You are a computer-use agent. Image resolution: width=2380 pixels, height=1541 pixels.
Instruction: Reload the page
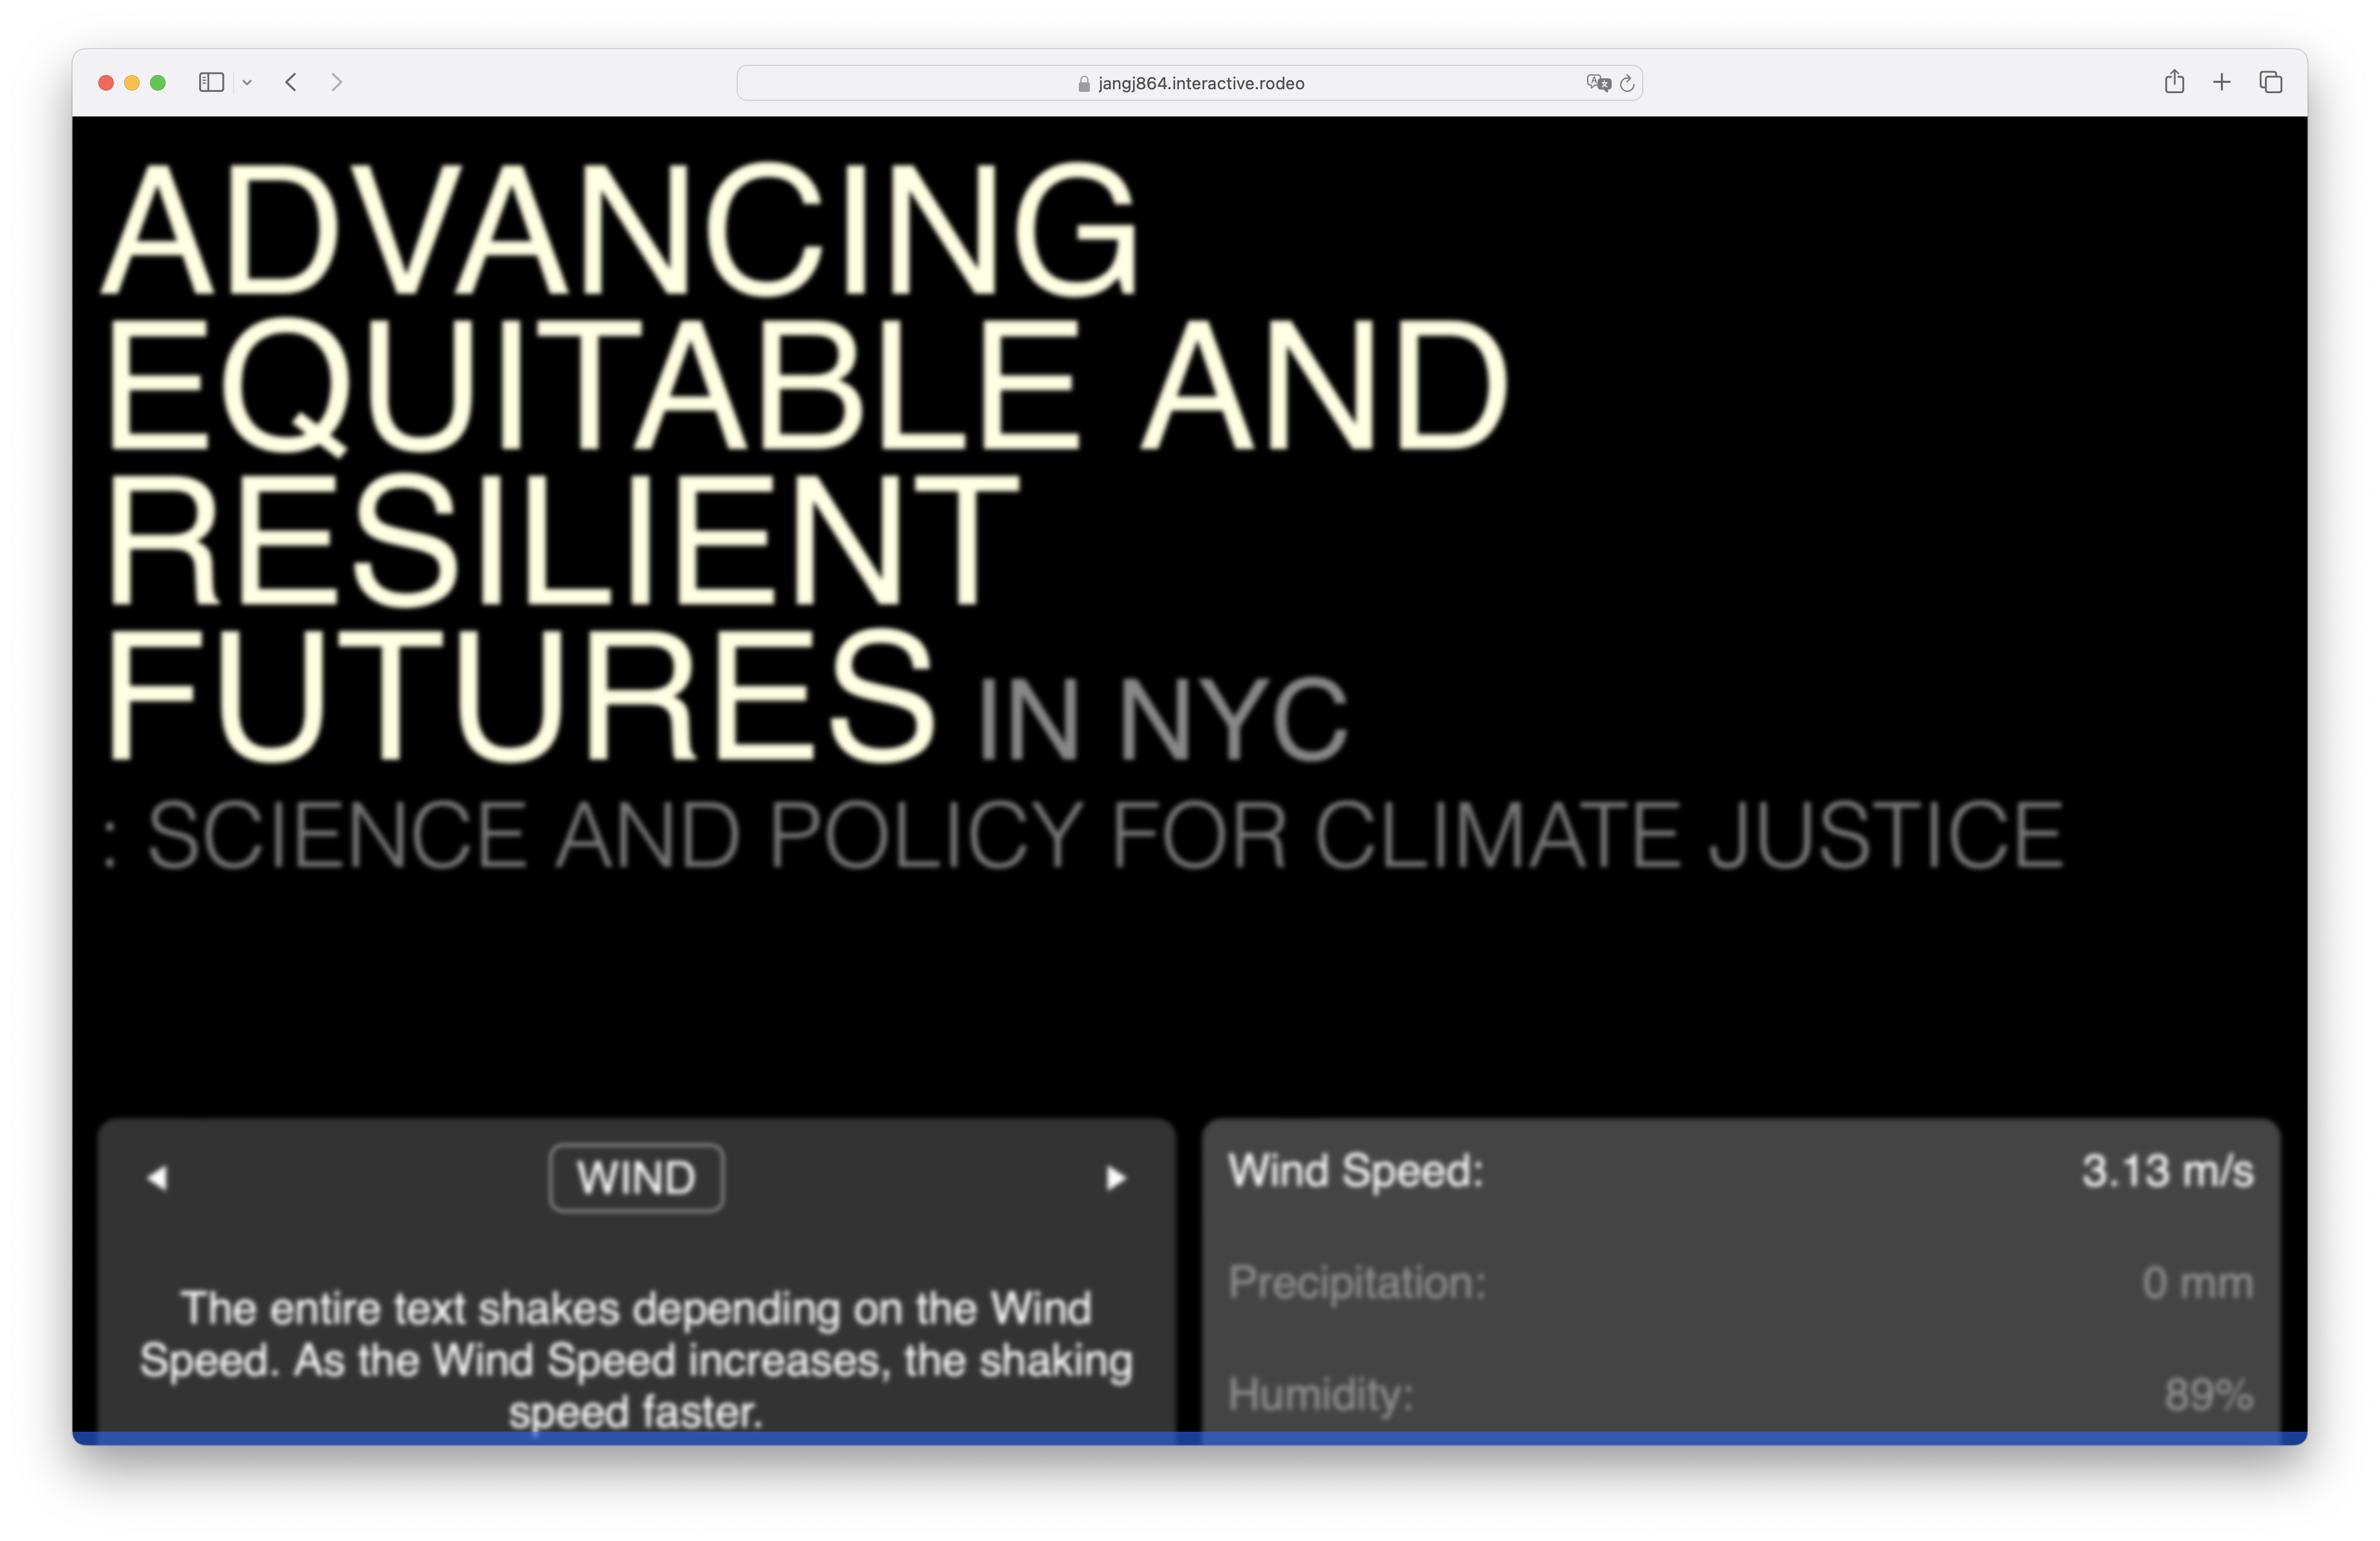[1627, 84]
